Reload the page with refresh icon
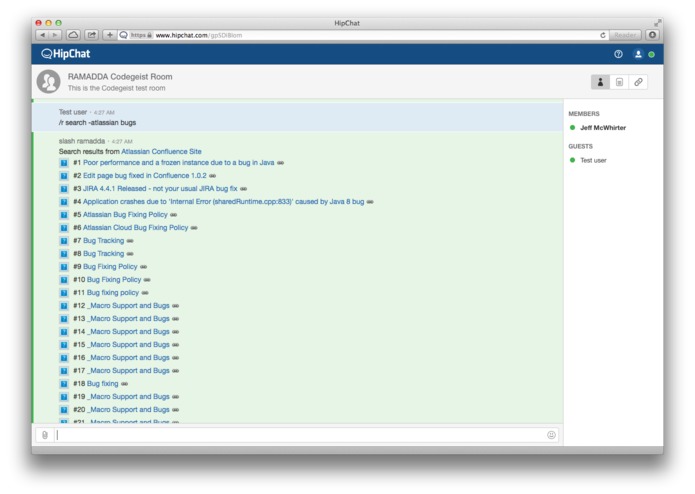695x494 pixels. pyautogui.click(x=603, y=35)
